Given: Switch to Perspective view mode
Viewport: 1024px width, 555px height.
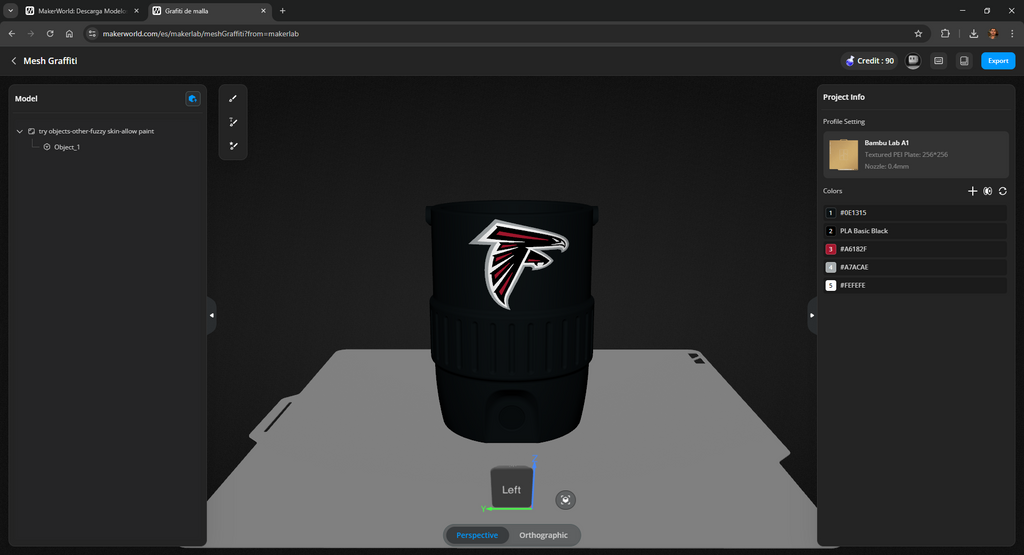Looking at the screenshot, I should pos(477,535).
